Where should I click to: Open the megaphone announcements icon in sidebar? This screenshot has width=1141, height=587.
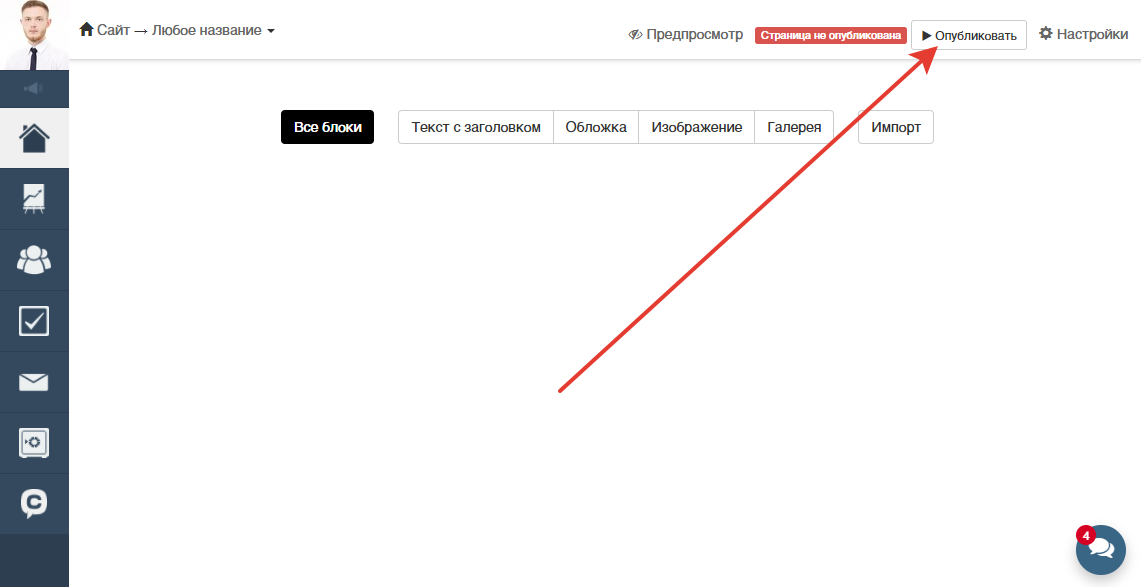pyautogui.click(x=33, y=89)
